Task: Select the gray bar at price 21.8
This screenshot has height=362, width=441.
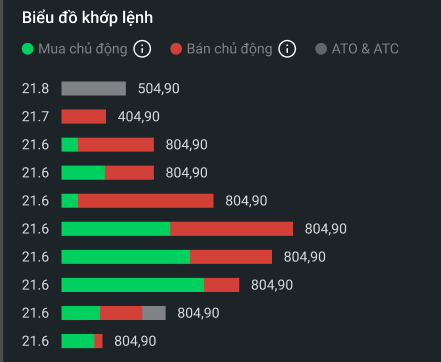Action: [x=94, y=88]
